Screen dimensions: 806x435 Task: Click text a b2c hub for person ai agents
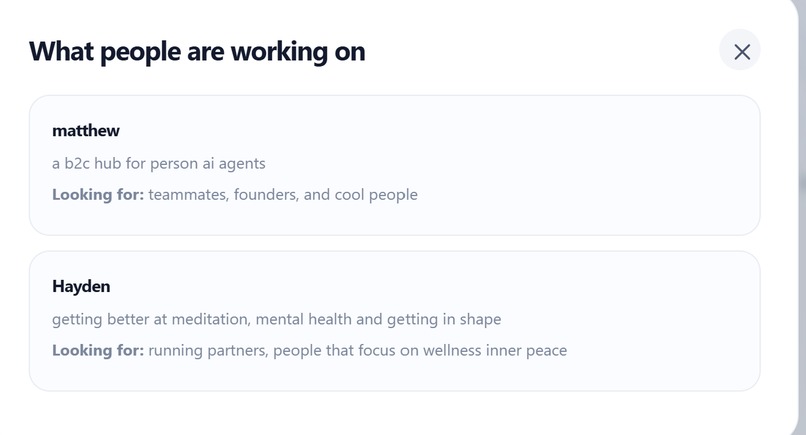[x=158, y=164]
